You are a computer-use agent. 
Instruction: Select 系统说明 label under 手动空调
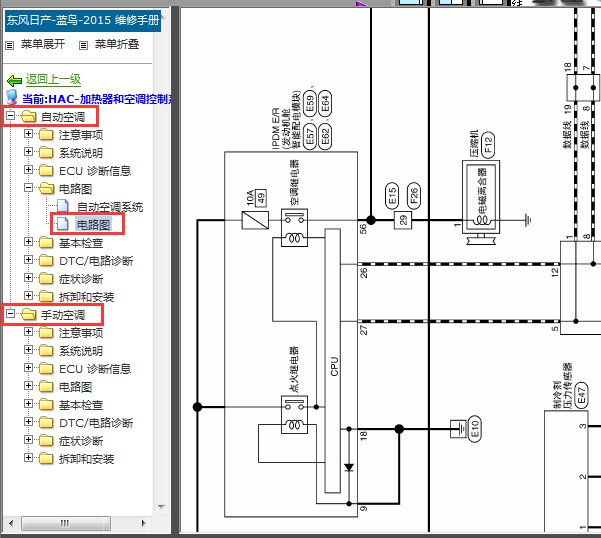click(81, 351)
